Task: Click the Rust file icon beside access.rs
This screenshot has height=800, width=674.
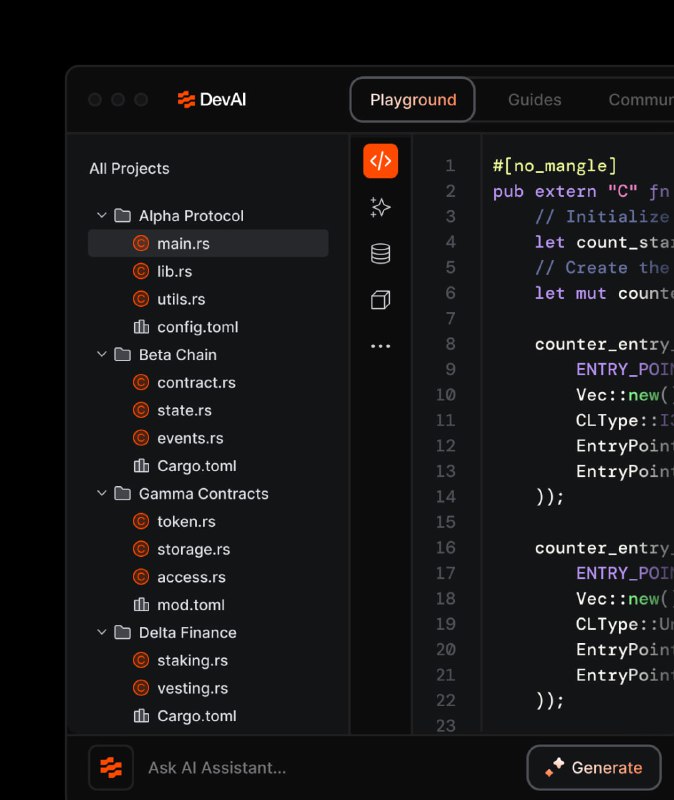Action: click(141, 577)
